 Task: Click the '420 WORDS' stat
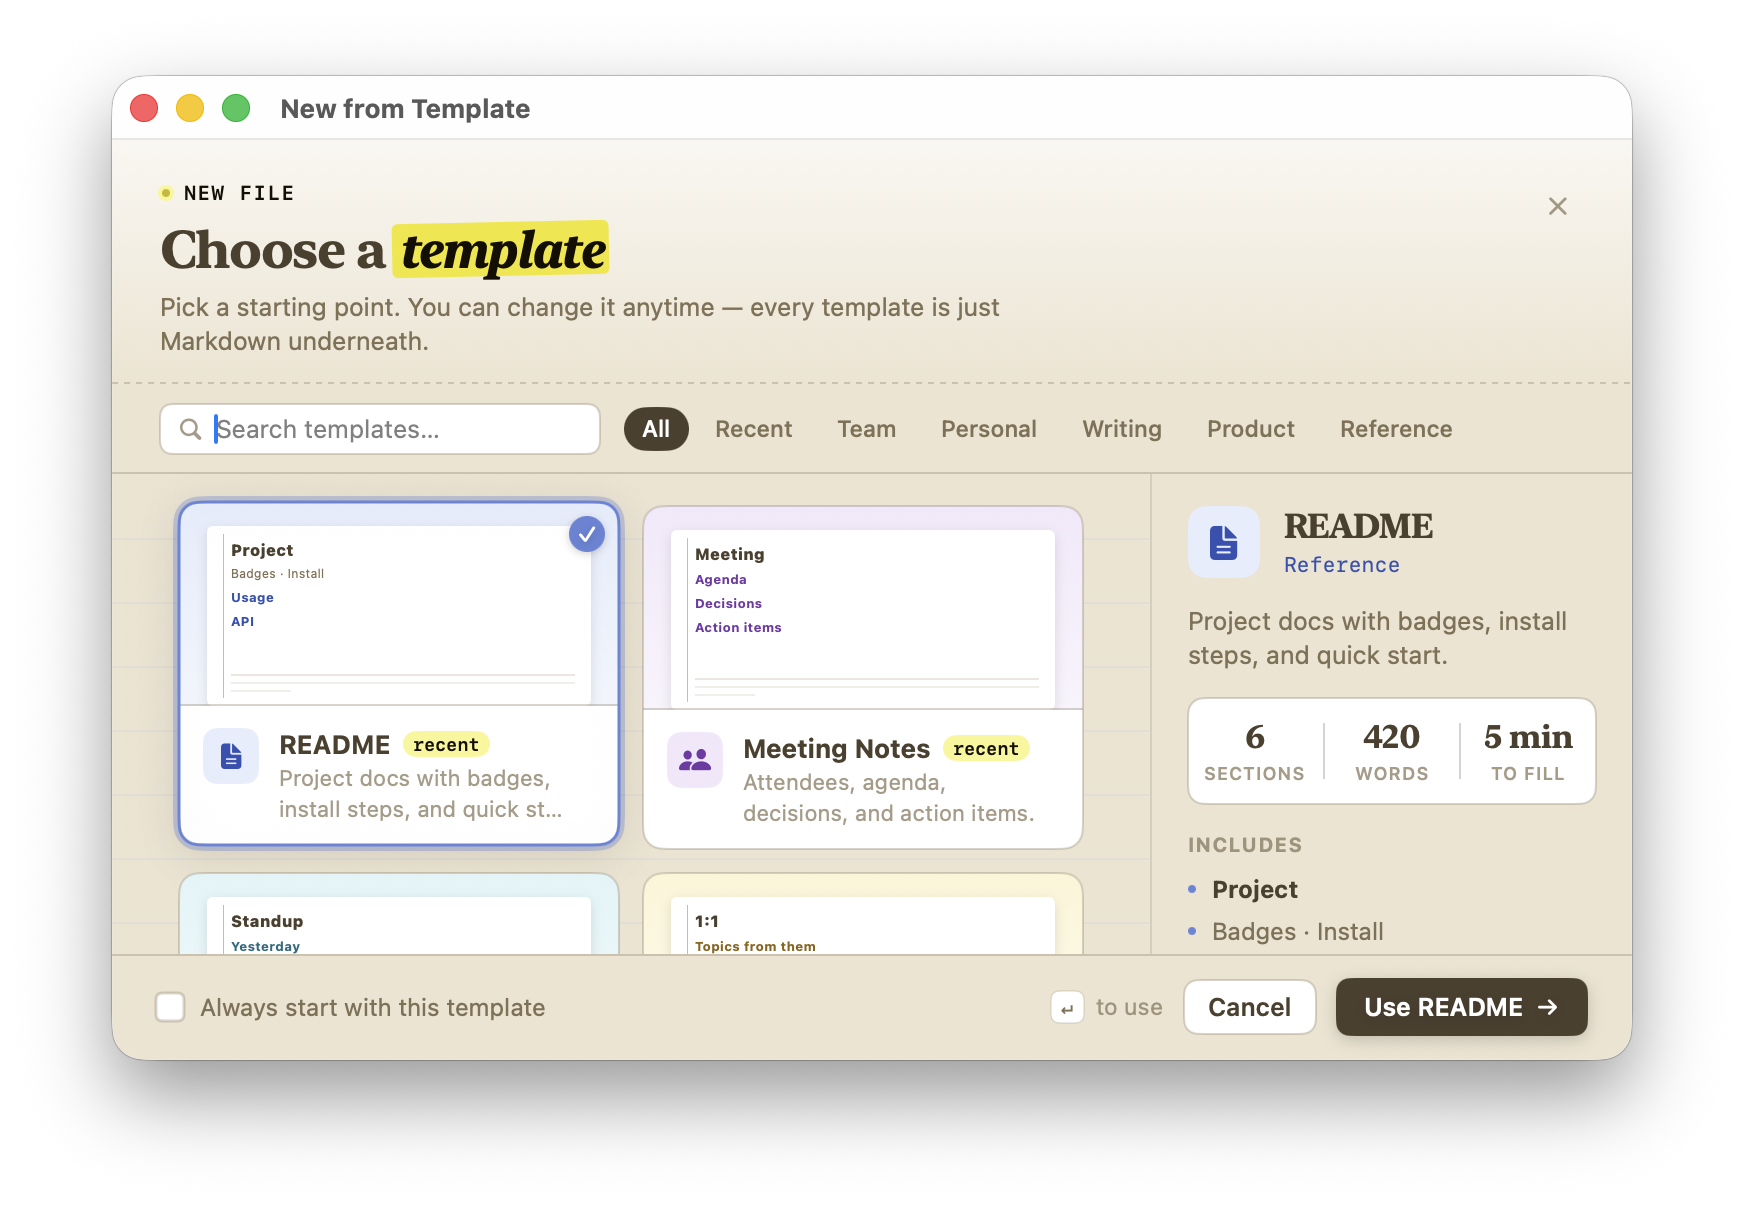tap(1391, 751)
